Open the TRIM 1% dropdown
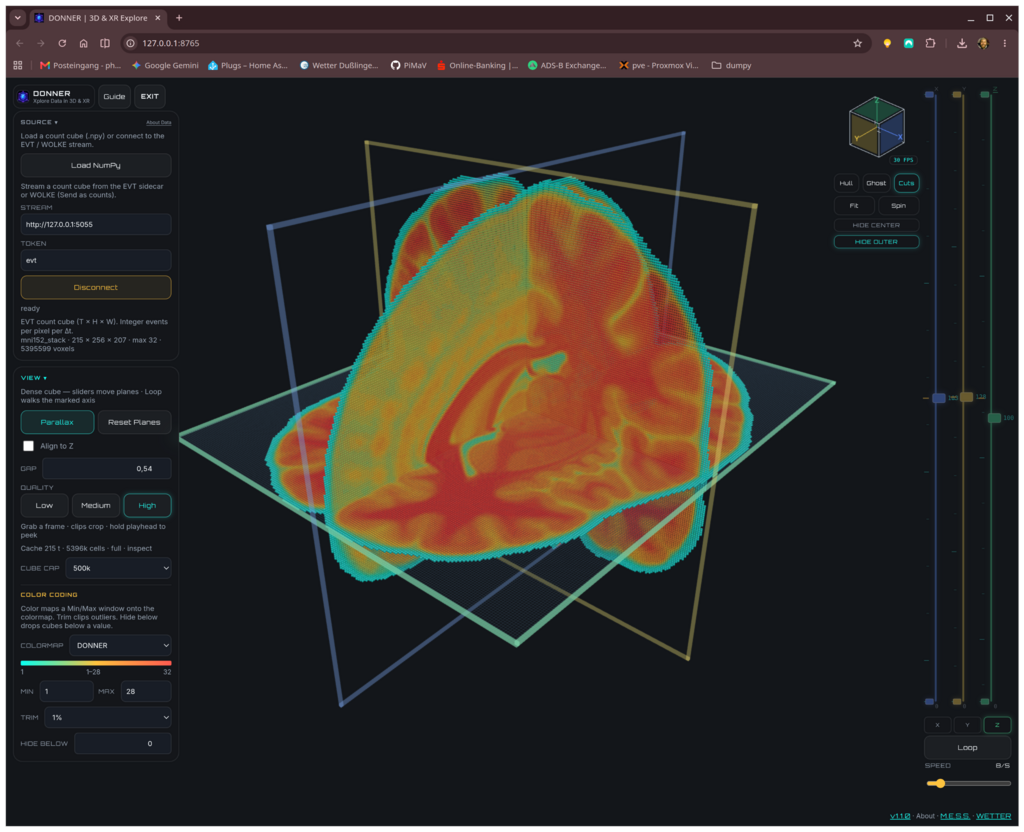The height and width of the screenshot is (832, 1024). [108, 718]
